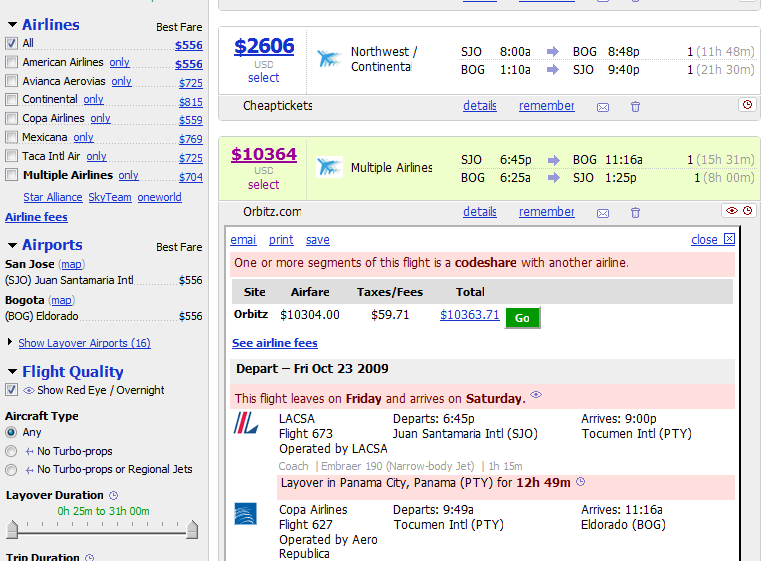Click the email envelope icon in Cheaptickets row

click(x=603, y=107)
